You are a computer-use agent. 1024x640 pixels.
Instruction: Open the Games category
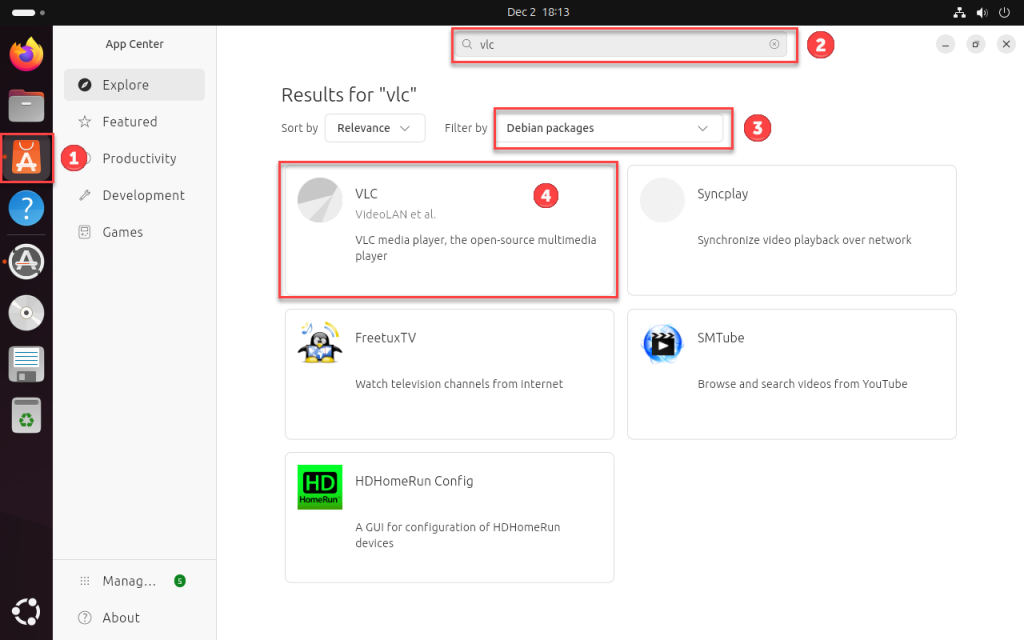click(135, 232)
